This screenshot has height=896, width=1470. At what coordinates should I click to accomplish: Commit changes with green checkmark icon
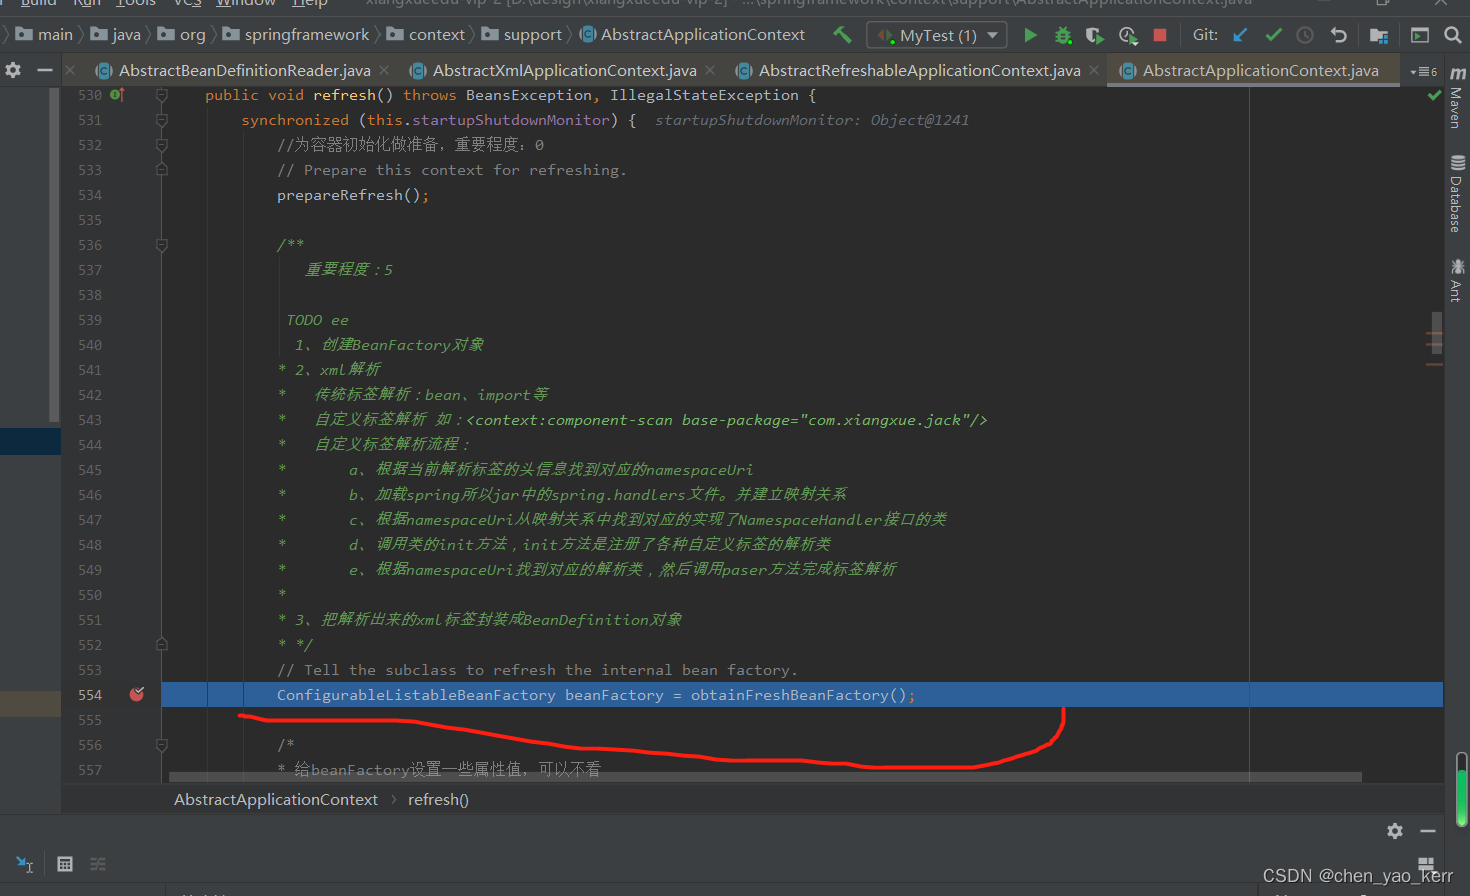(1273, 35)
